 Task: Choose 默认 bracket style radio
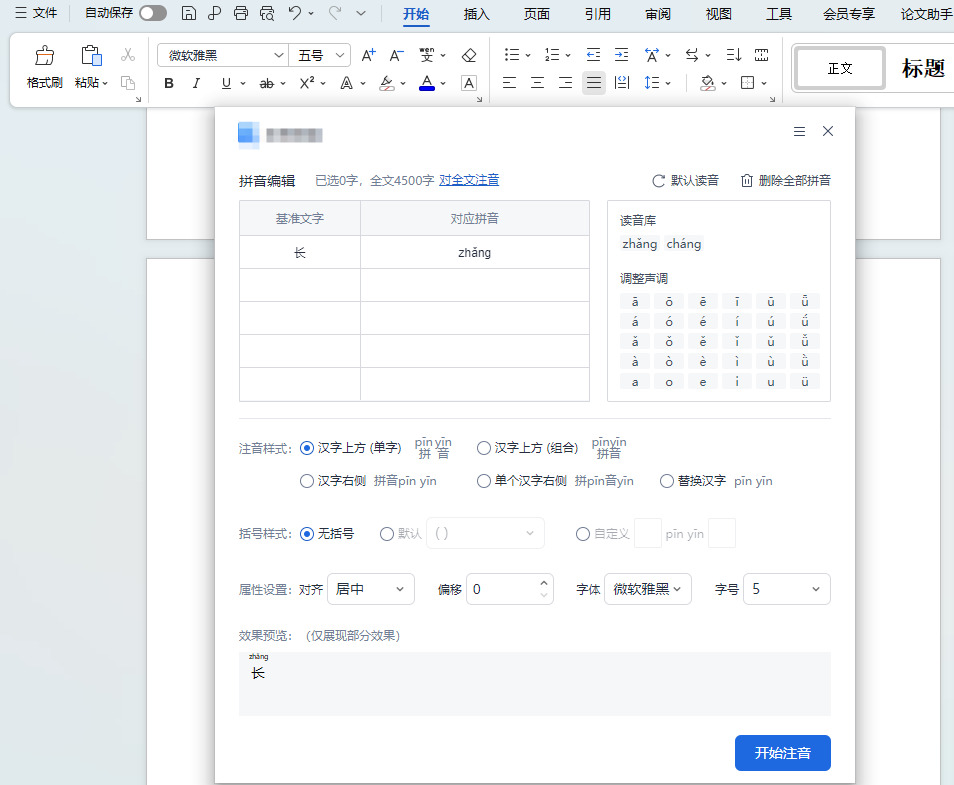click(386, 534)
